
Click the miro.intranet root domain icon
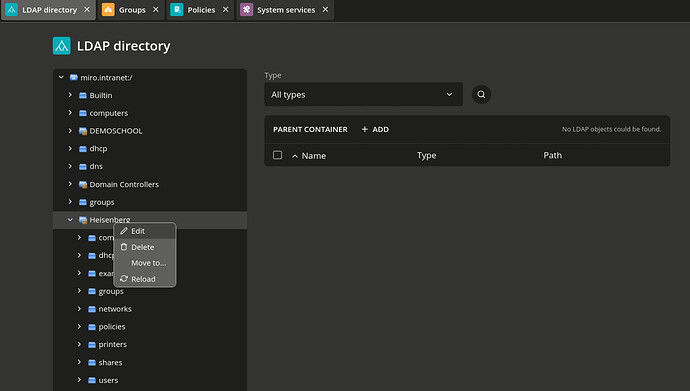pyautogui.click(x=73, y=77)
